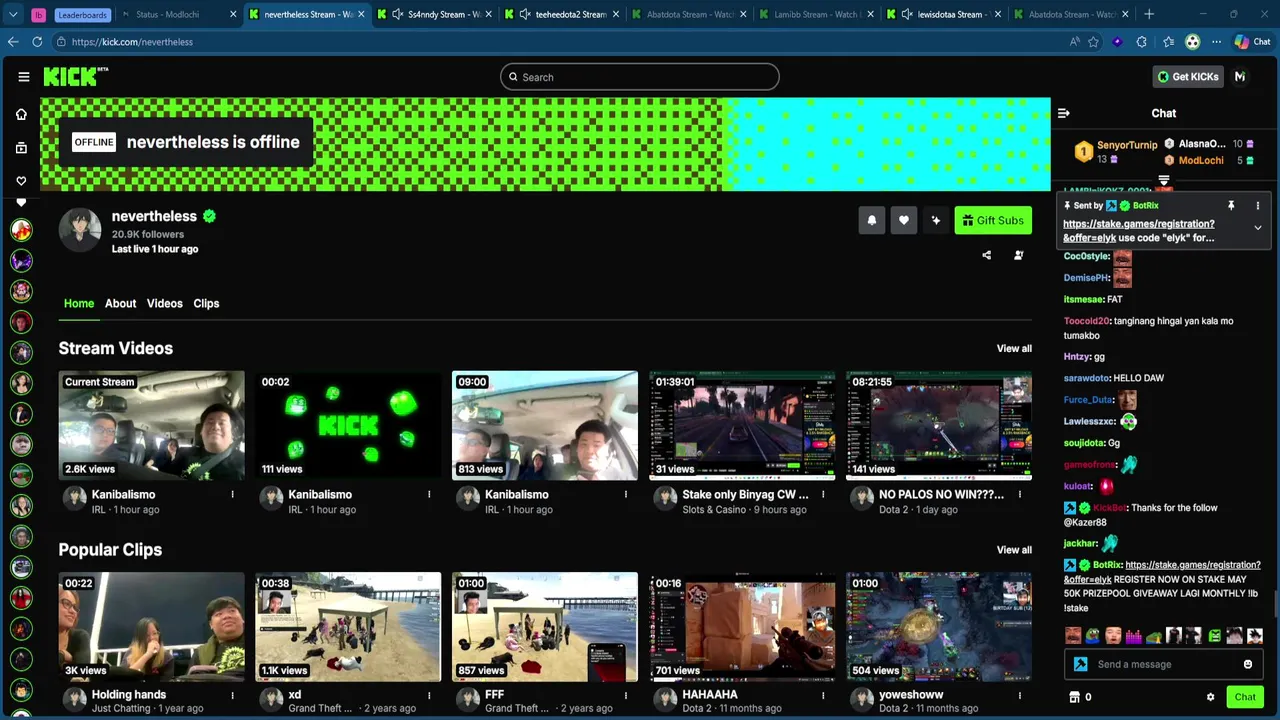Viewport: 1280px width, 720px height.
Task: Switch to the Videos tab
Action: click(x=165, y=304)
